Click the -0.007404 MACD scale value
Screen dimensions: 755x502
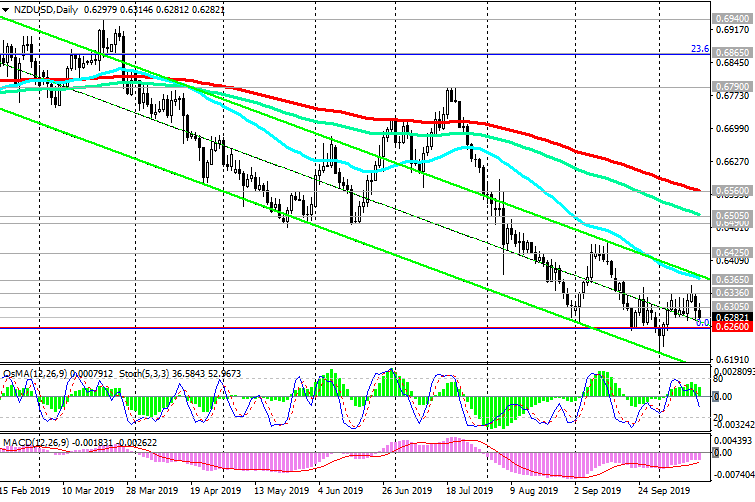pyautogui.click(x=734, y=475)
